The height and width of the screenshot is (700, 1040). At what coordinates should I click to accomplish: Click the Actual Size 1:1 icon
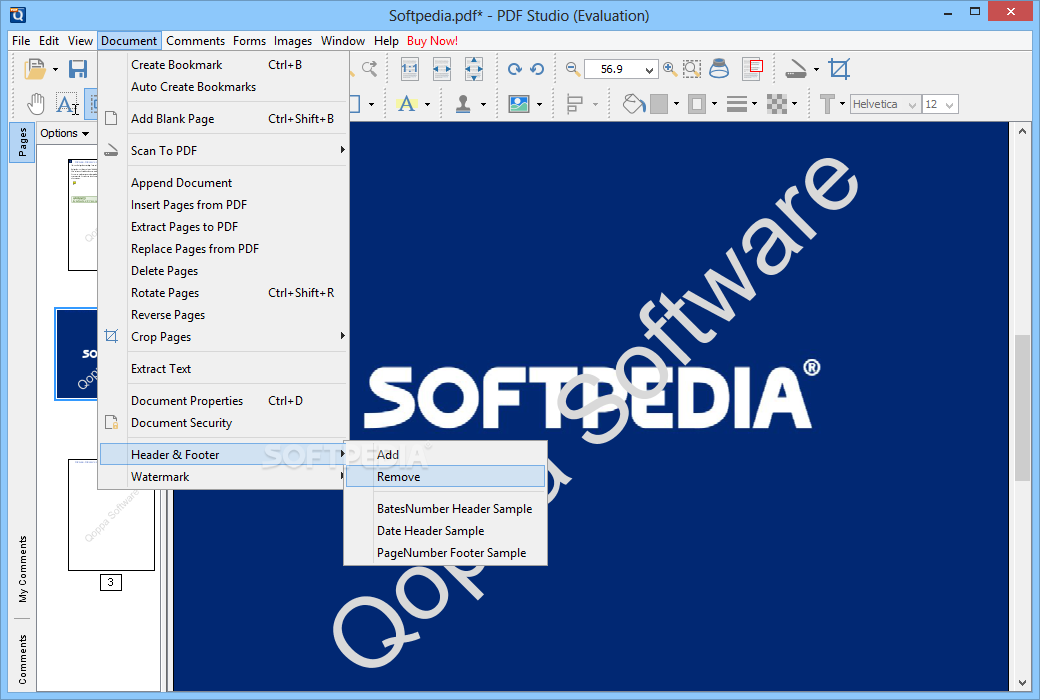pyautogui.click(x=410, y=69)
